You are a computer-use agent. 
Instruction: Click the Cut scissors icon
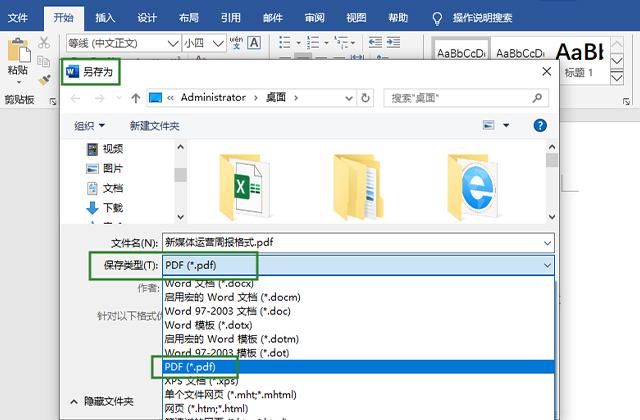(44, 42)
